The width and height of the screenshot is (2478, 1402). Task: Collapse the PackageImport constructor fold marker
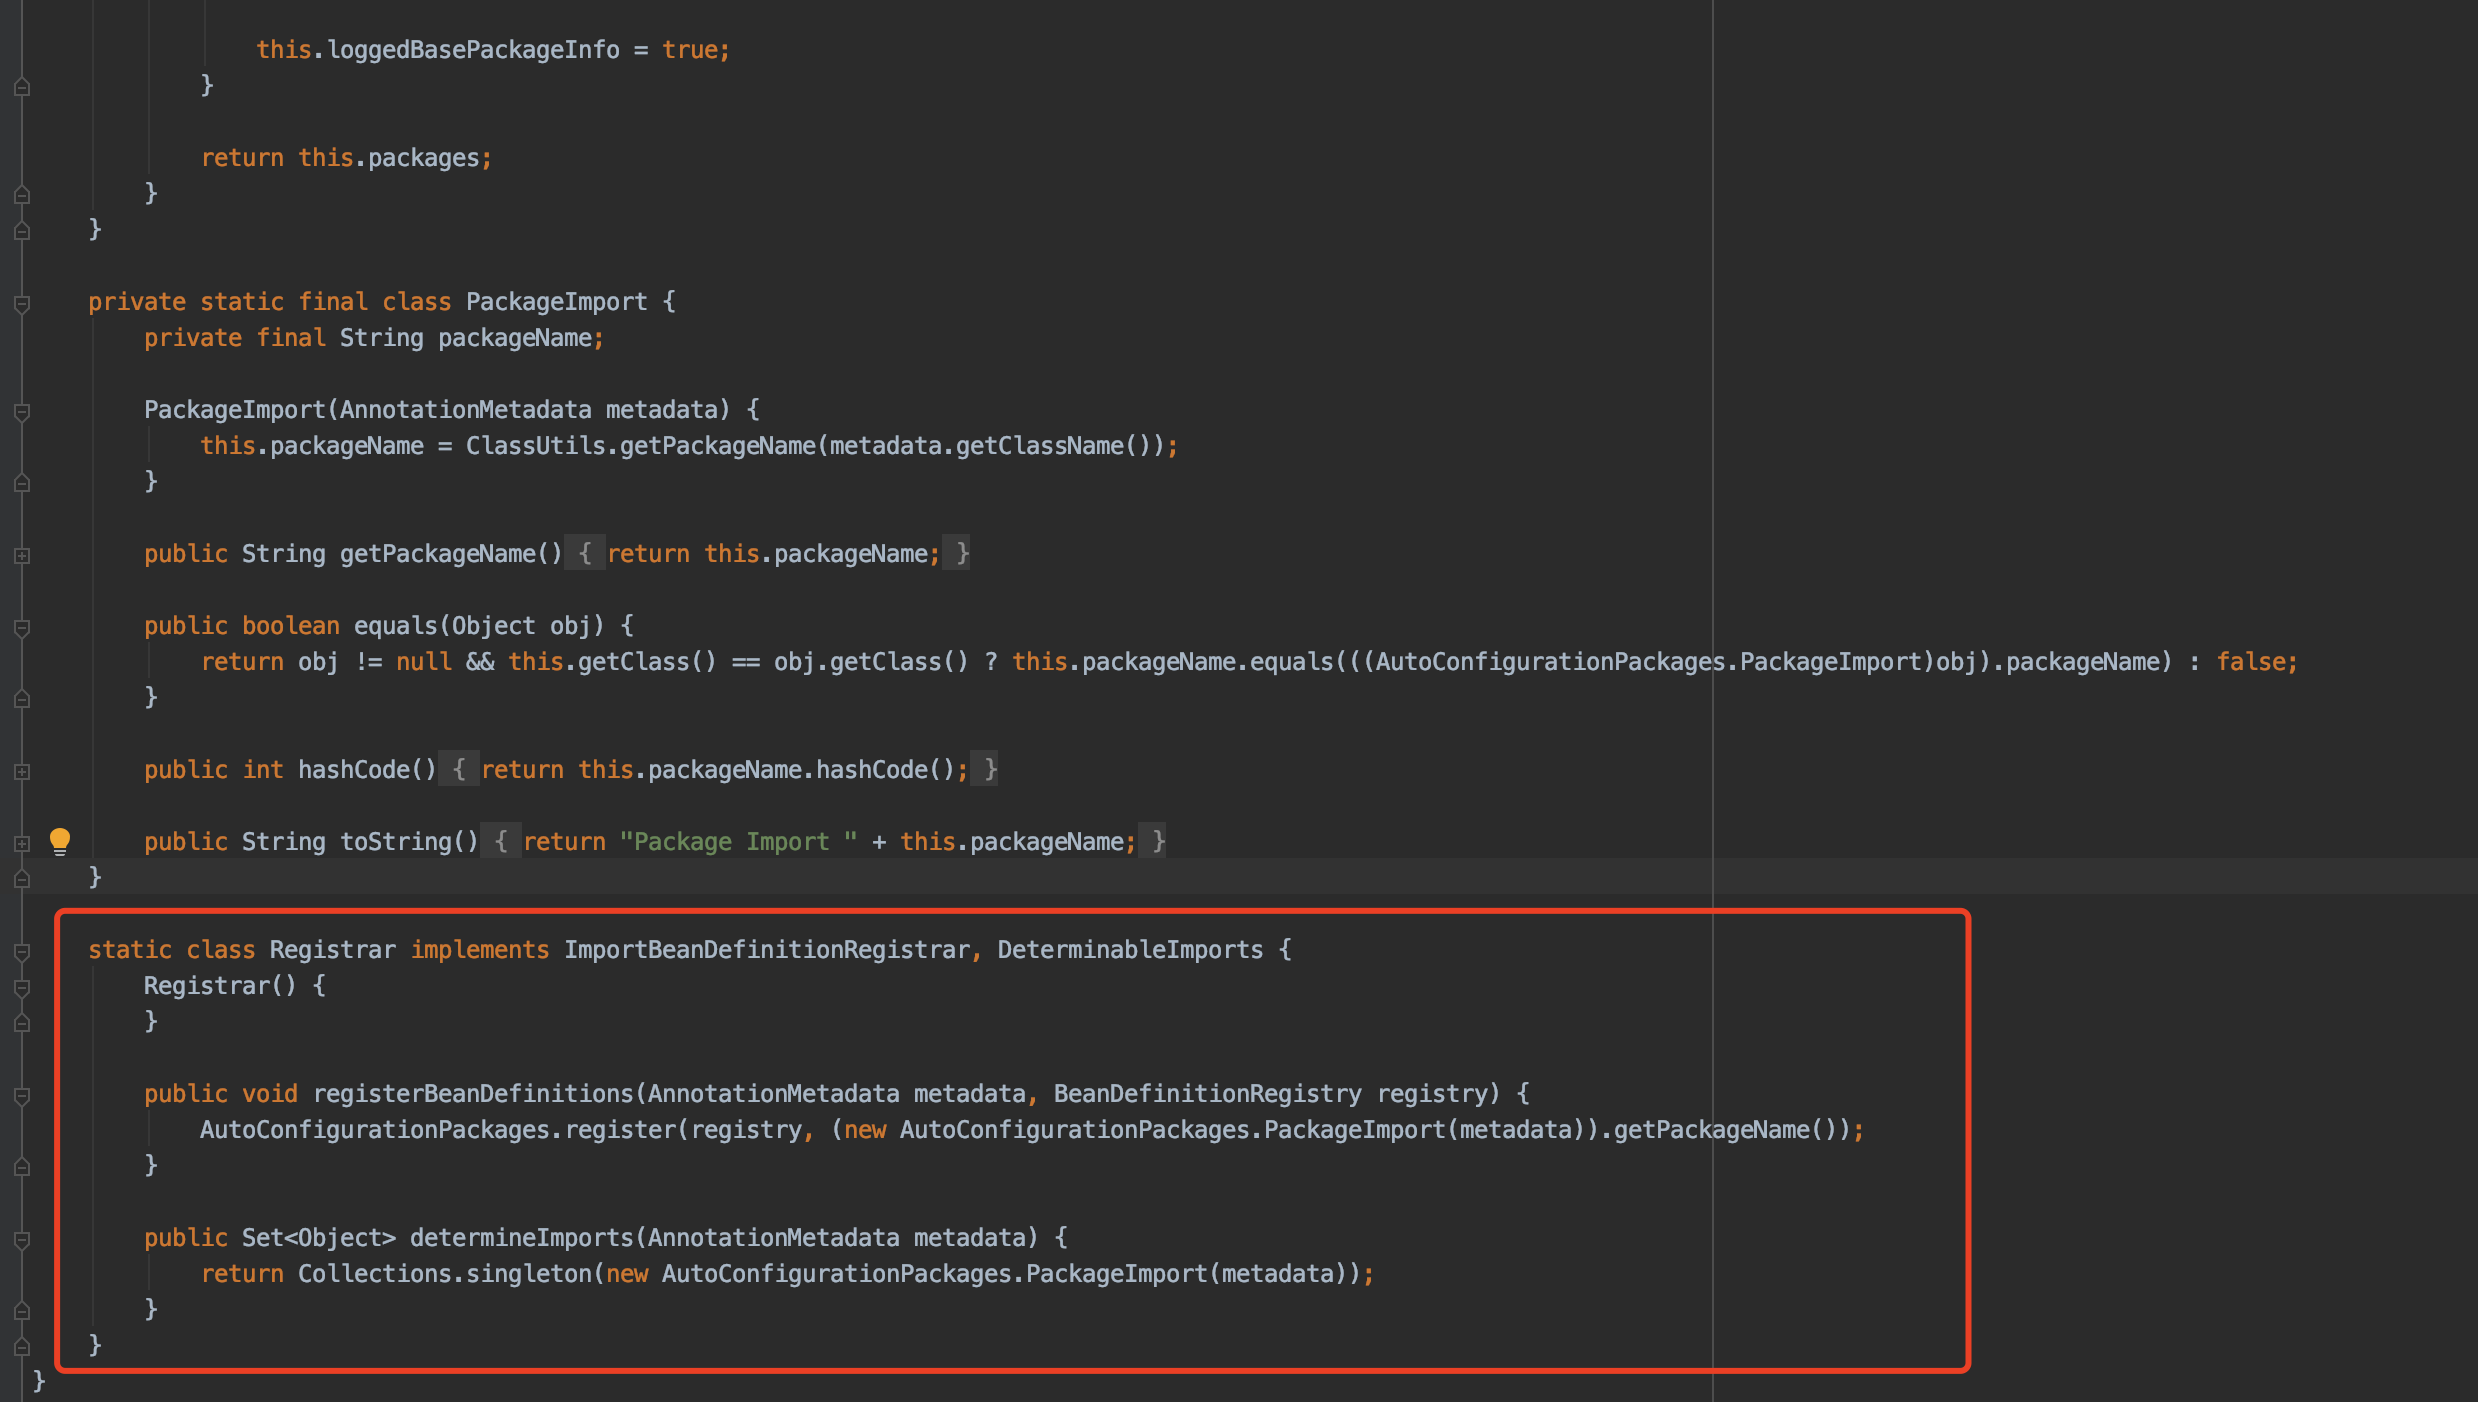(22, 411)
